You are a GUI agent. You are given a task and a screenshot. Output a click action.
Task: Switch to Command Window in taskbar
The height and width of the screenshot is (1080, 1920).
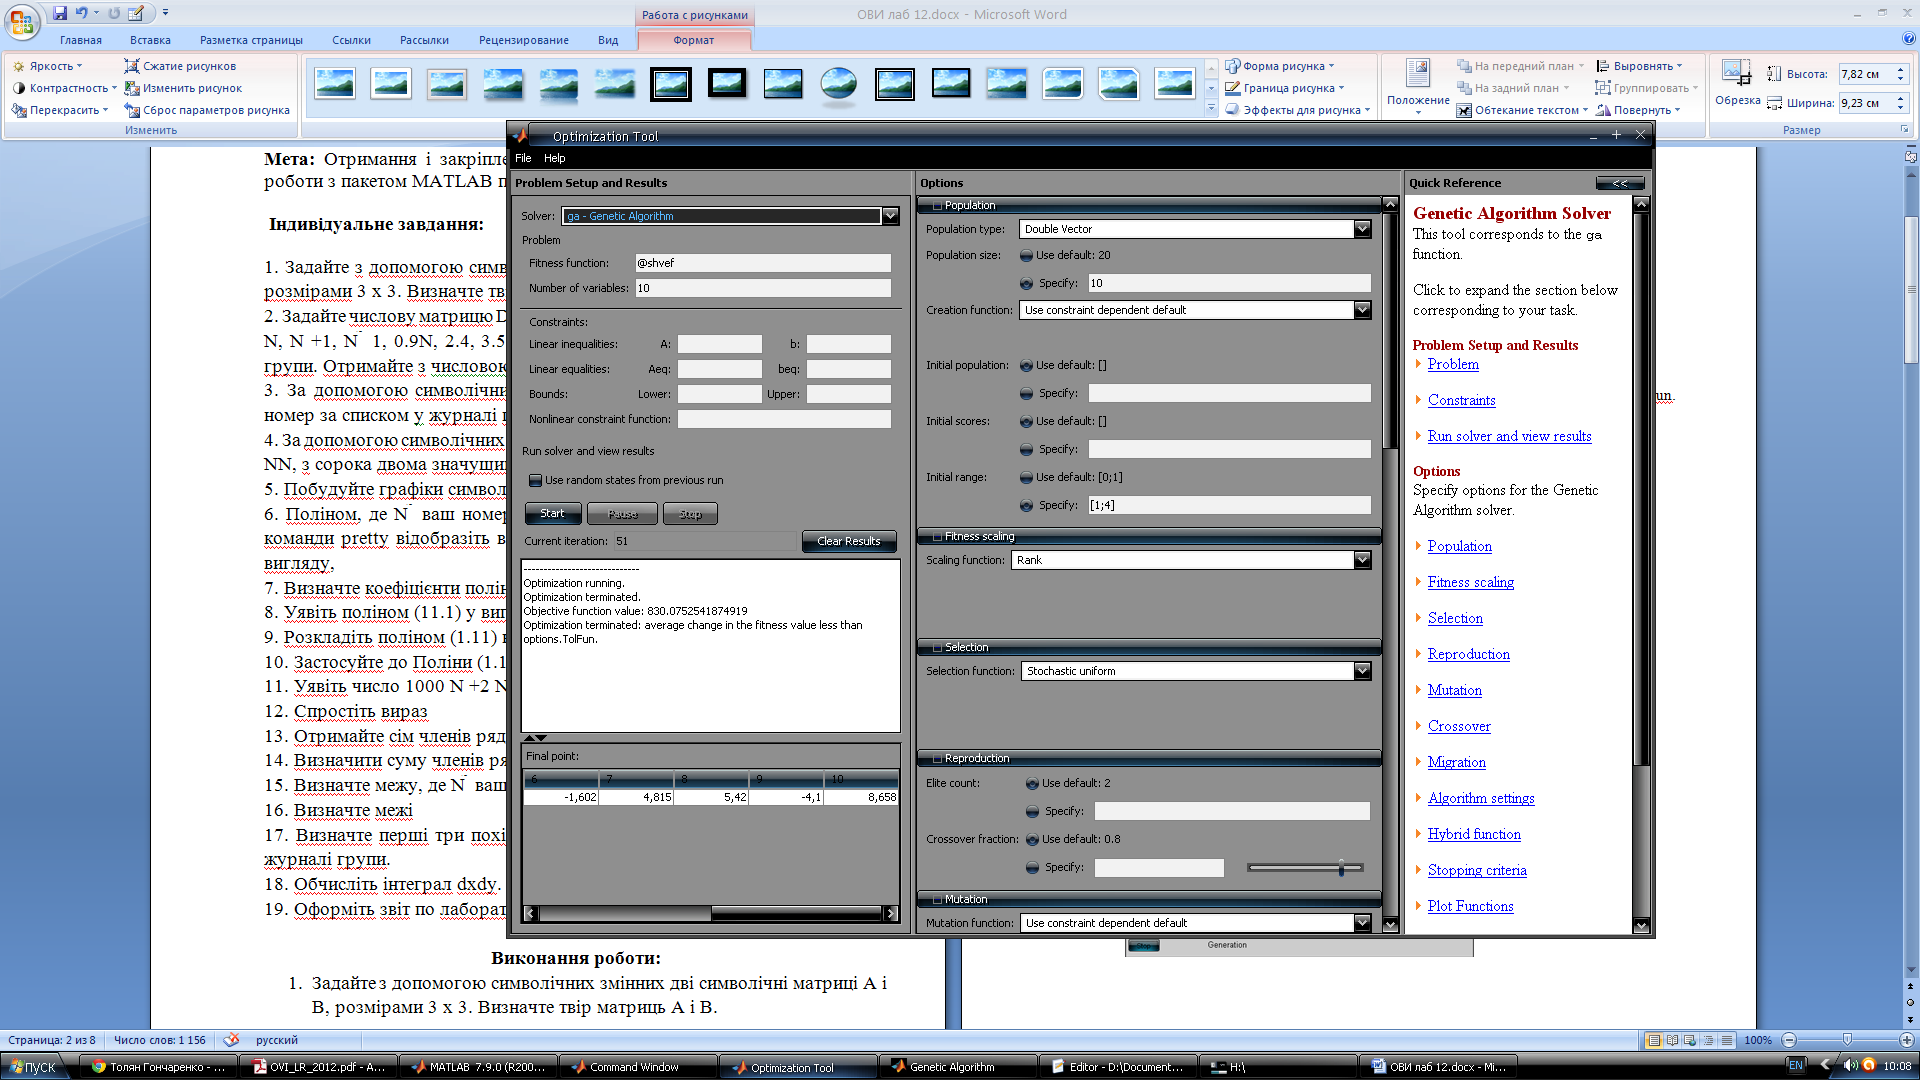point(638,1067)
